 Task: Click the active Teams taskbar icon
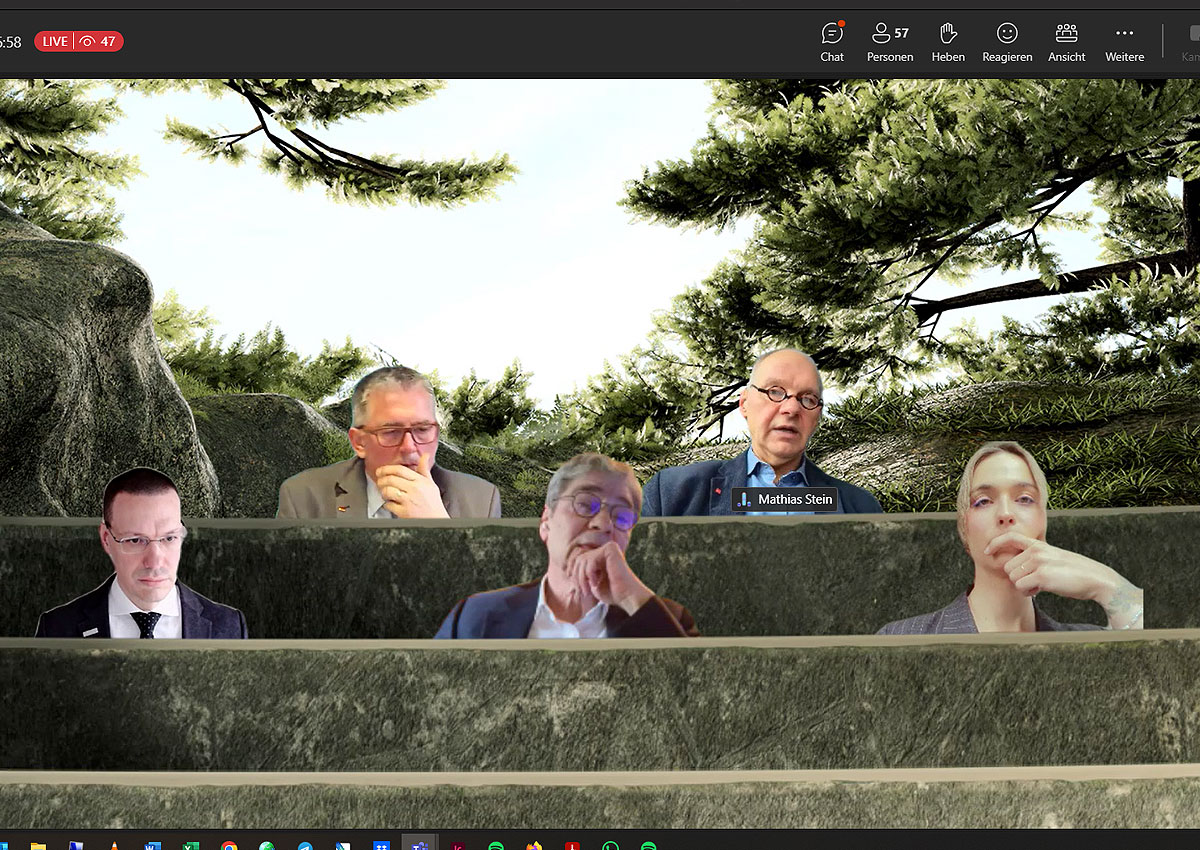coord(419,844)
